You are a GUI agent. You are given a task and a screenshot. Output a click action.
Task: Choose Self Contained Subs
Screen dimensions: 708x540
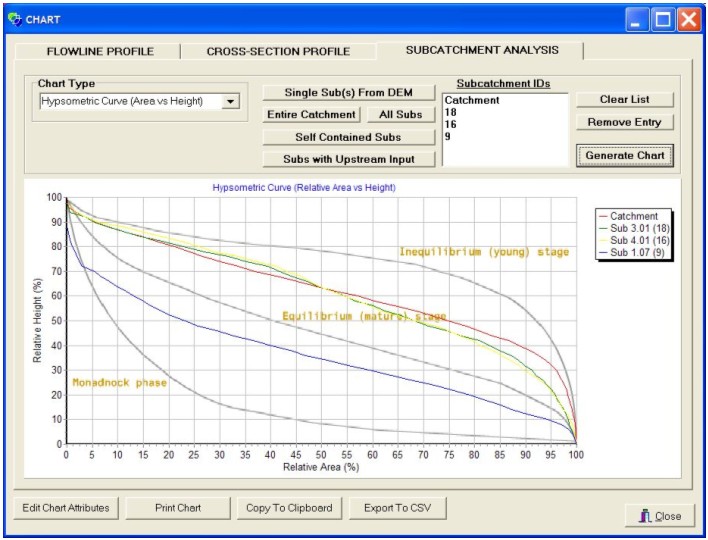point(348,137)
